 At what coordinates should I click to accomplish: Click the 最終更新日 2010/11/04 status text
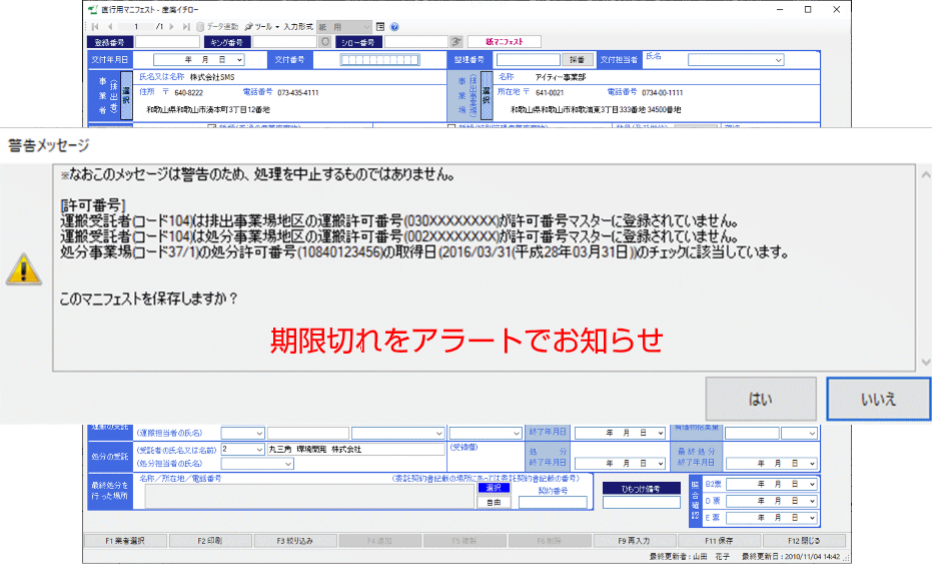tap(791, 557)
